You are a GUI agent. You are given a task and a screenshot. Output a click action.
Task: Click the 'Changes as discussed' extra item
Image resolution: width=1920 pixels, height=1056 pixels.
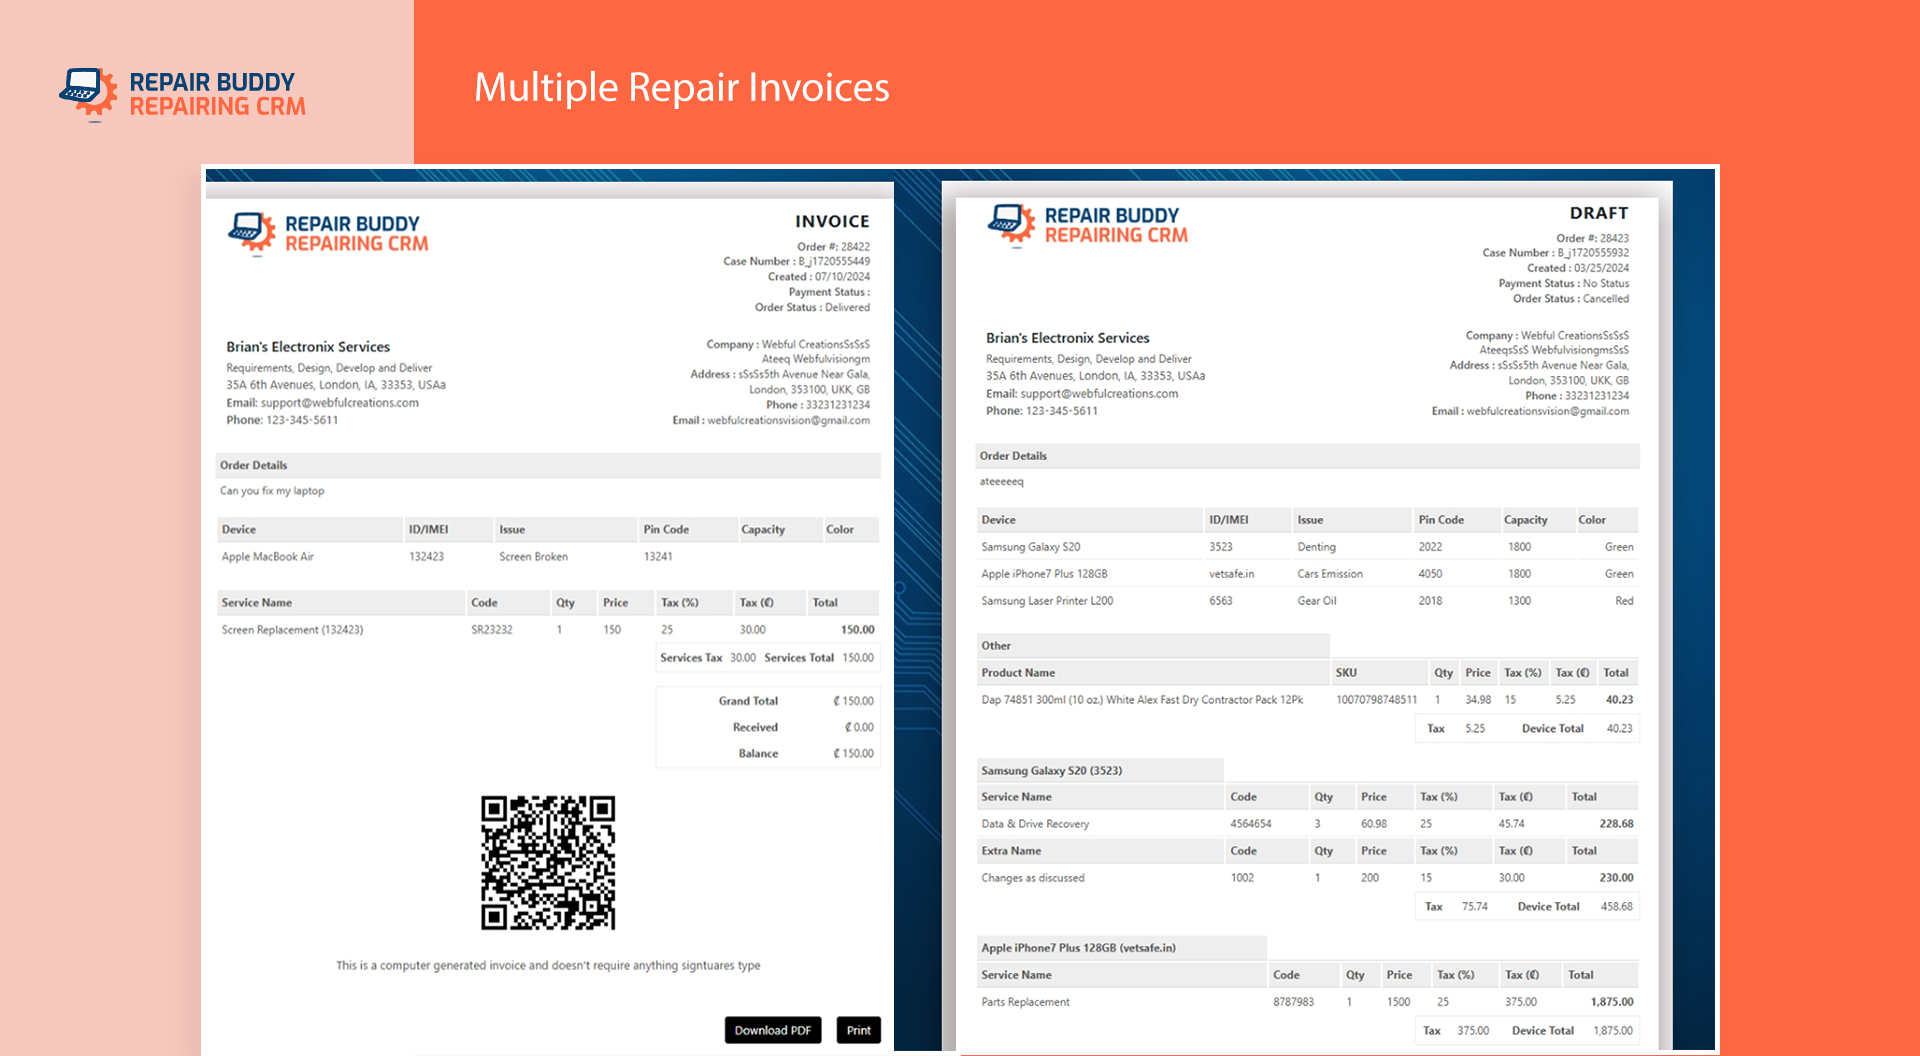pos(1032,878)
